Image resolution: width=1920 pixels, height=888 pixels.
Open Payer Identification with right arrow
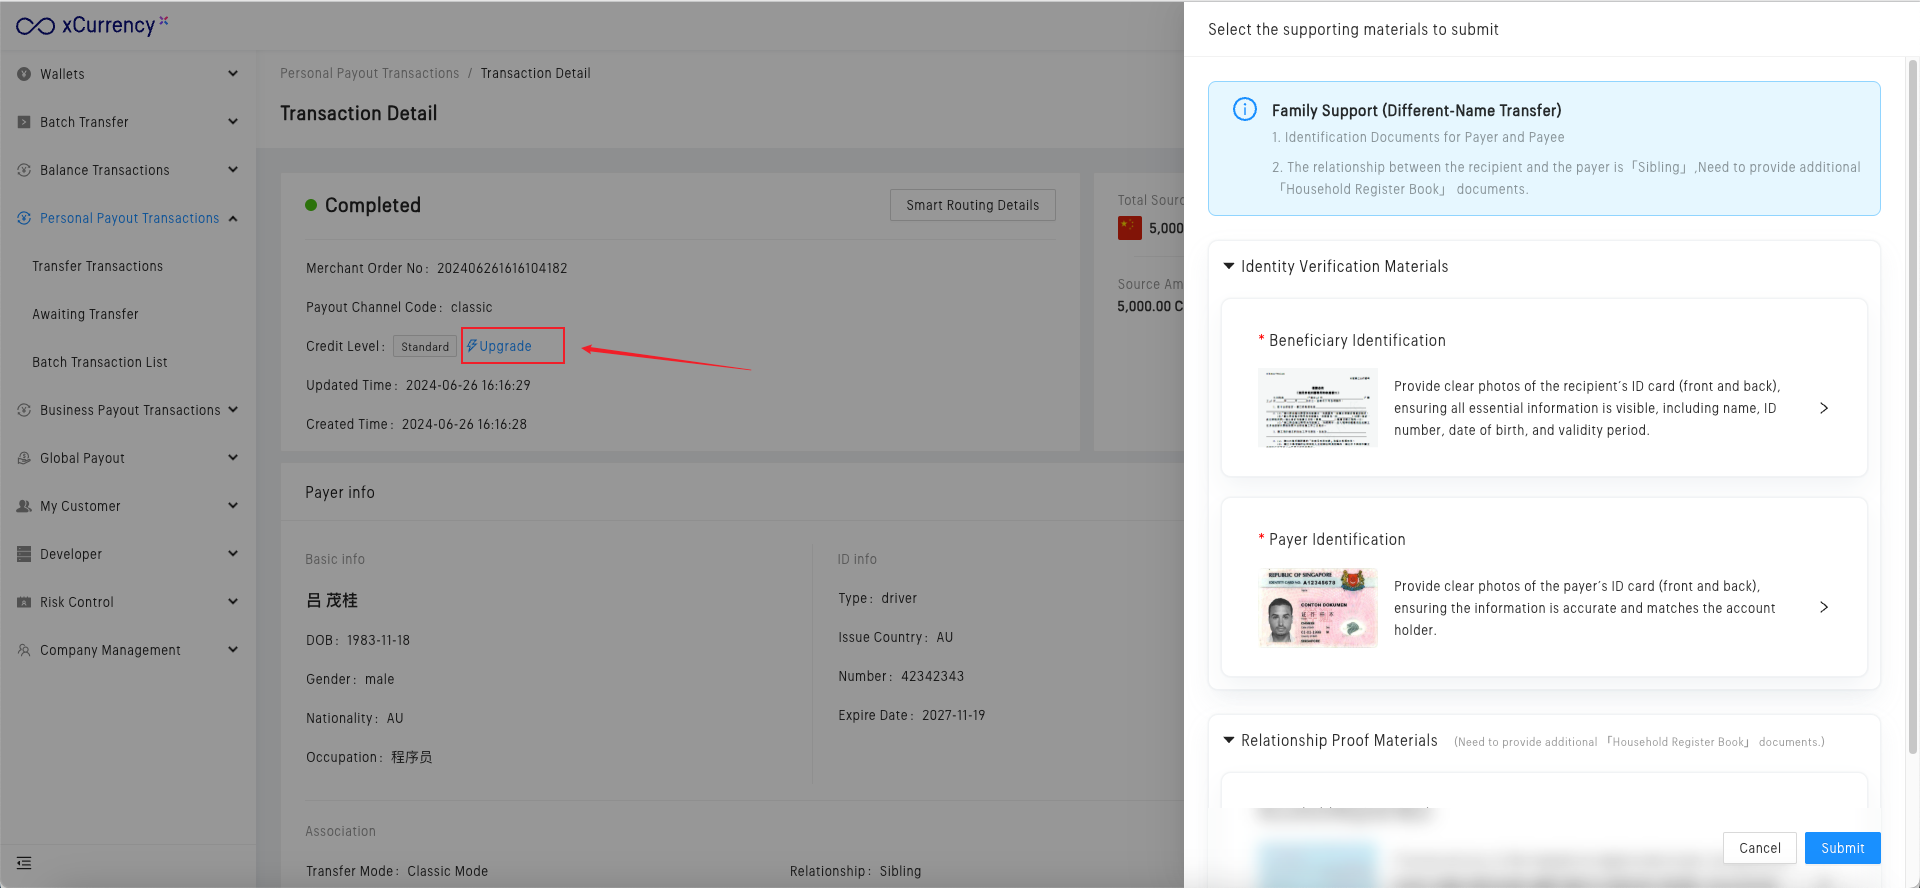[x=1824, y=607]
